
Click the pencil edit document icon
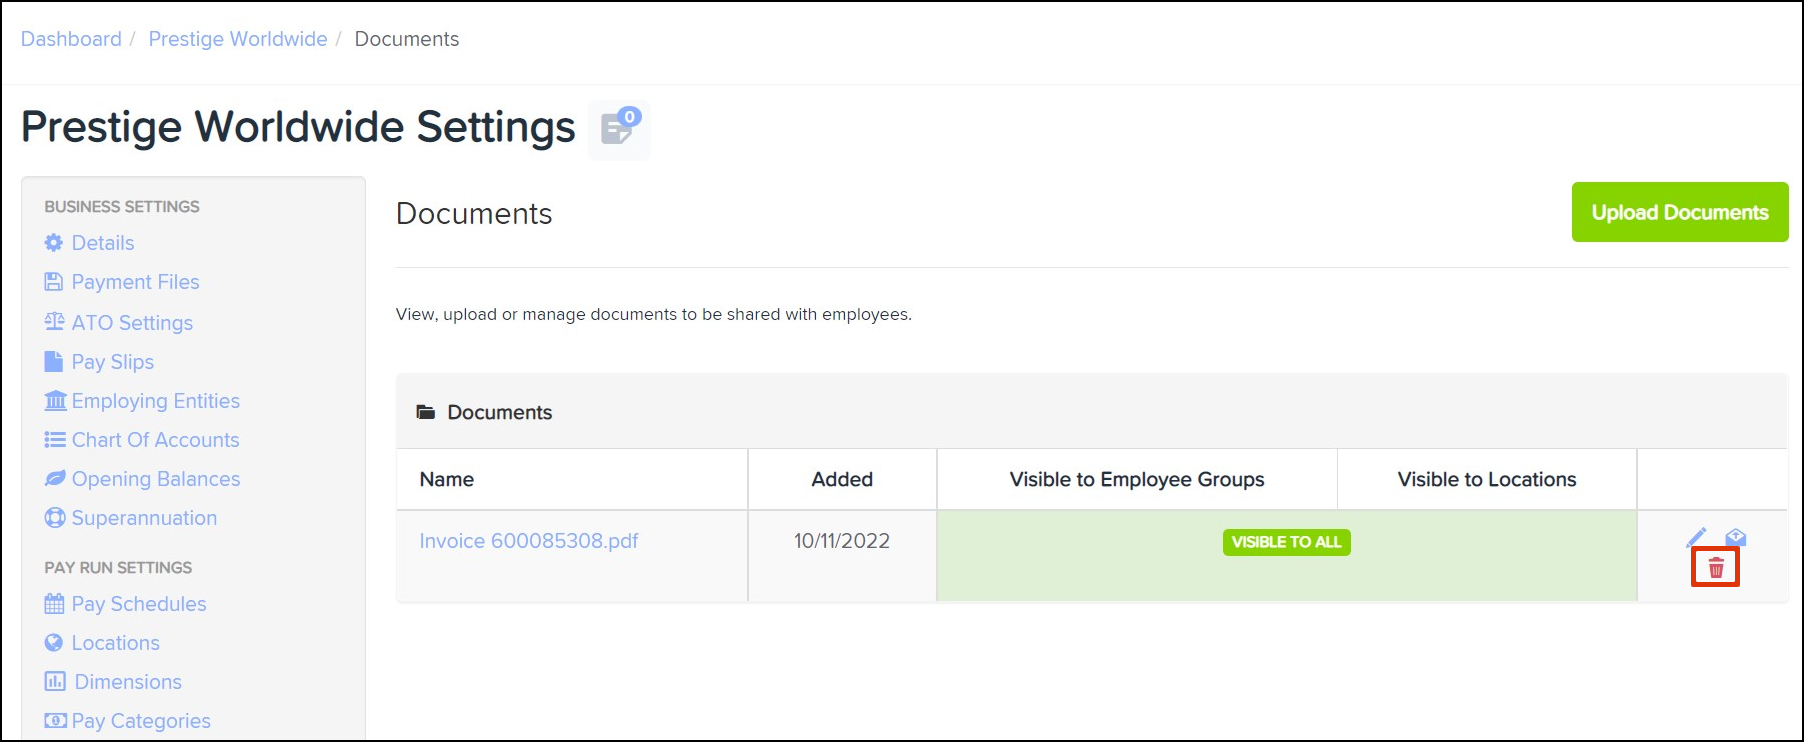pos(1696,538)
